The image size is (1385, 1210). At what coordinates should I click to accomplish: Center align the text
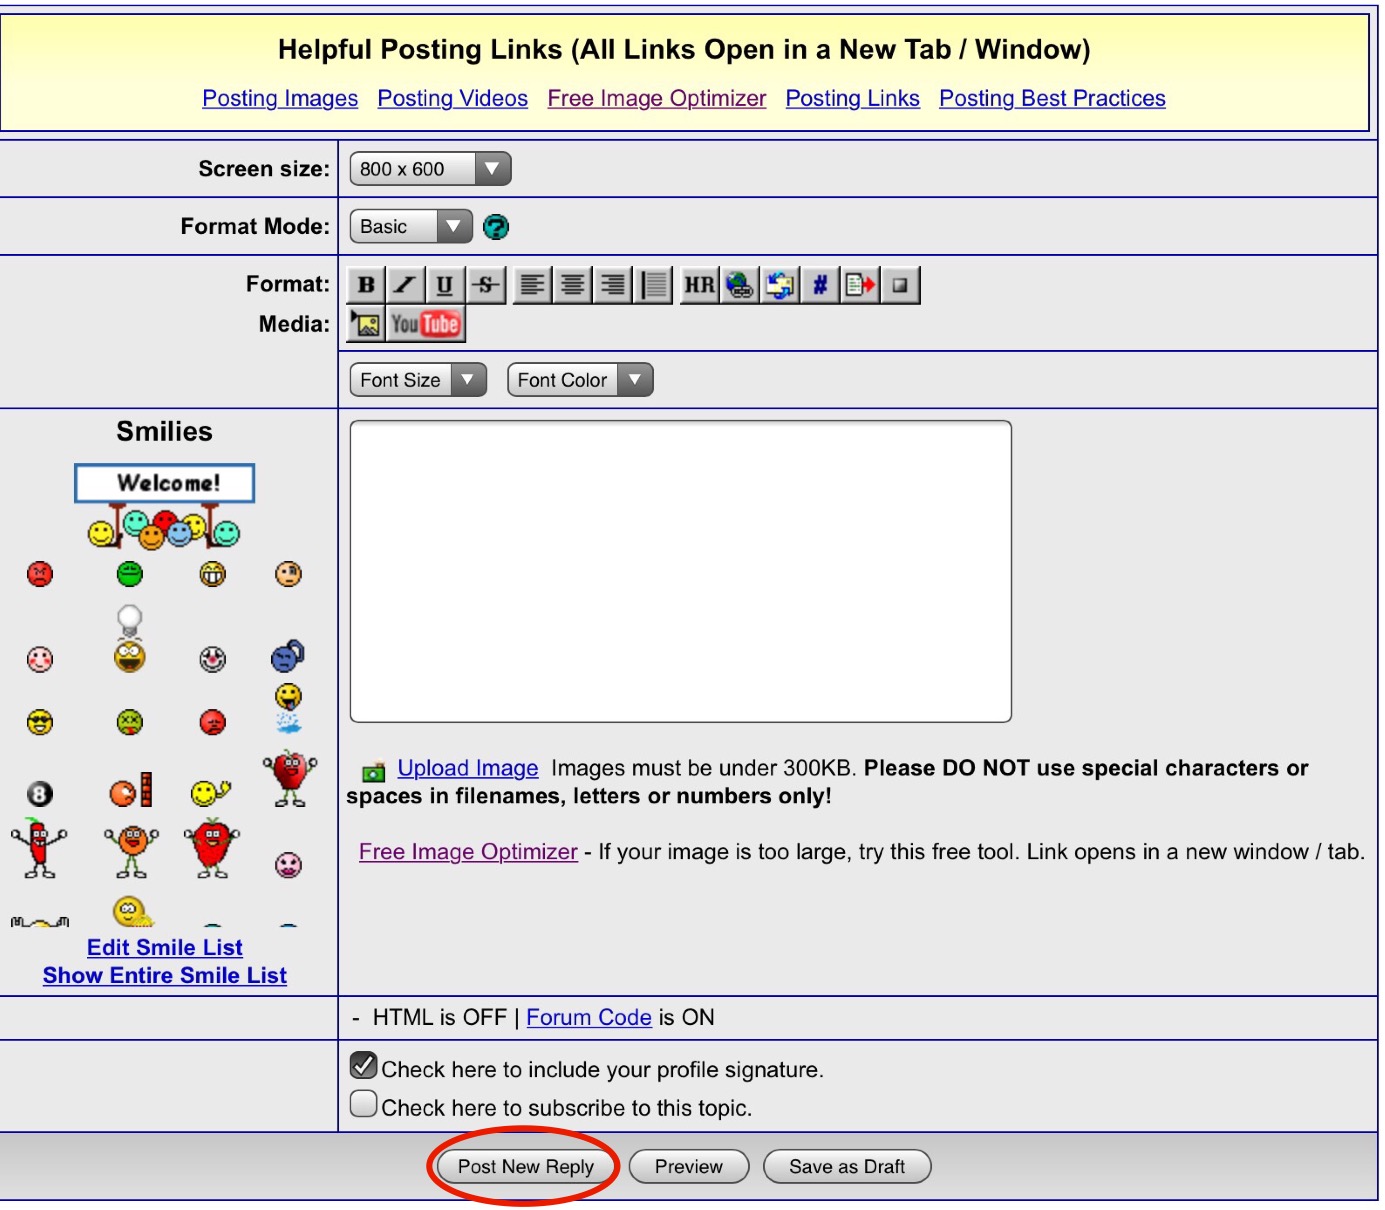point(573,285)
